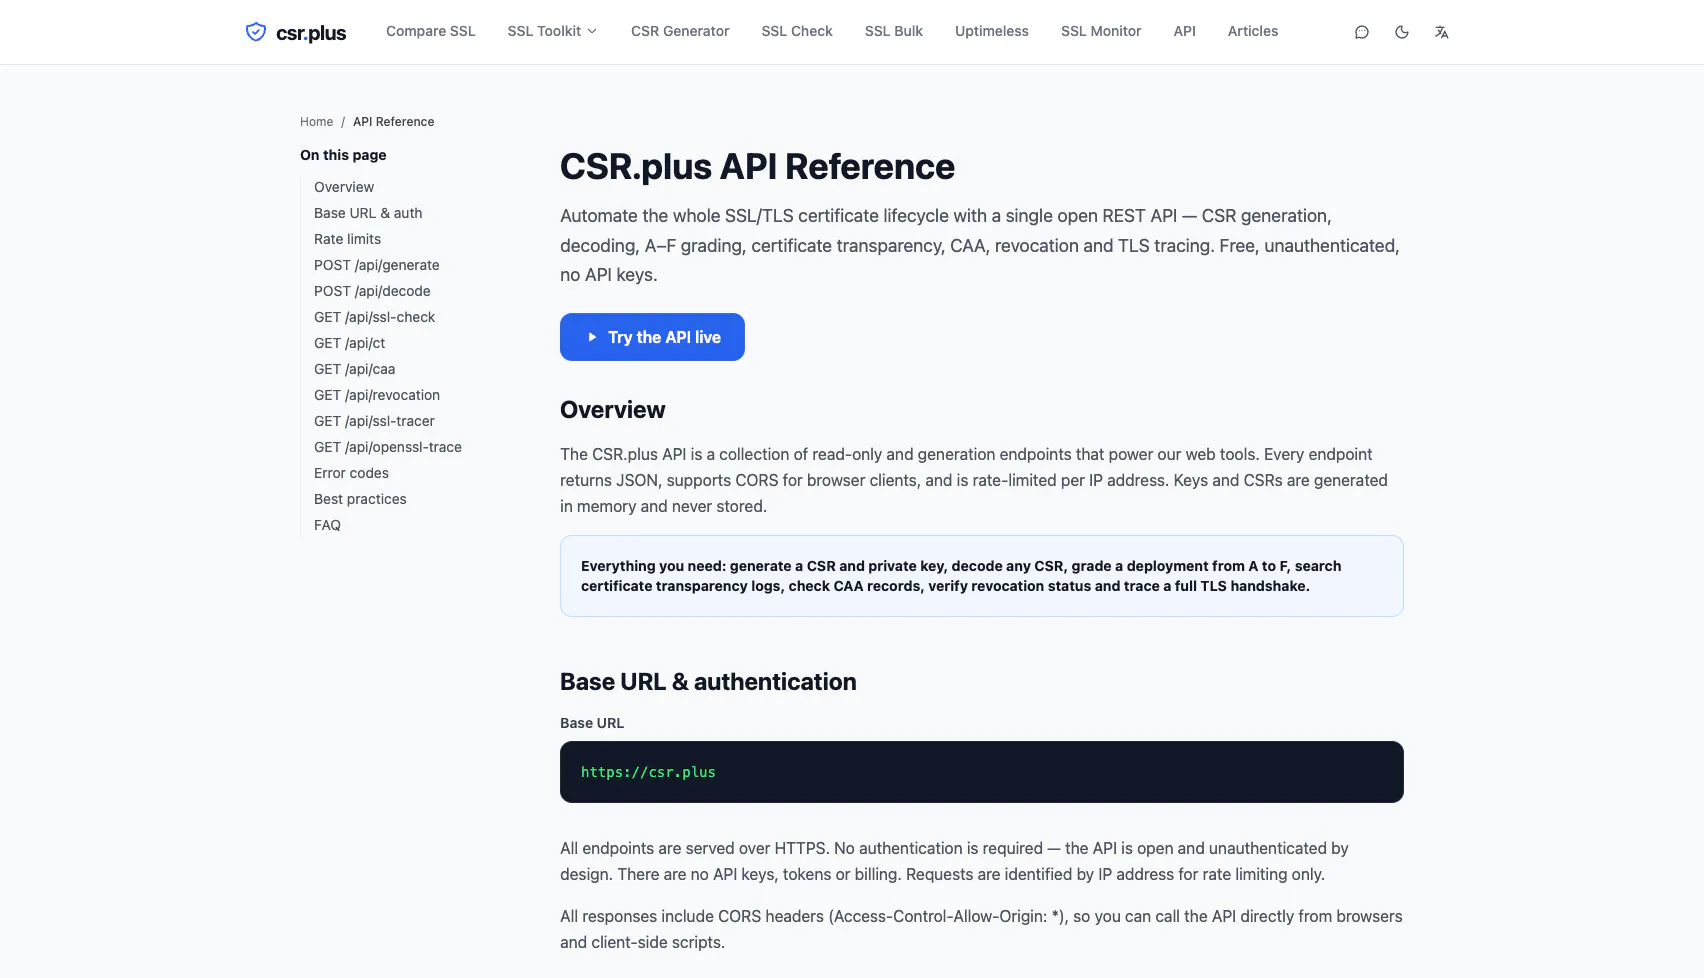Toggle dark mode moon icon

point(1402,32)
